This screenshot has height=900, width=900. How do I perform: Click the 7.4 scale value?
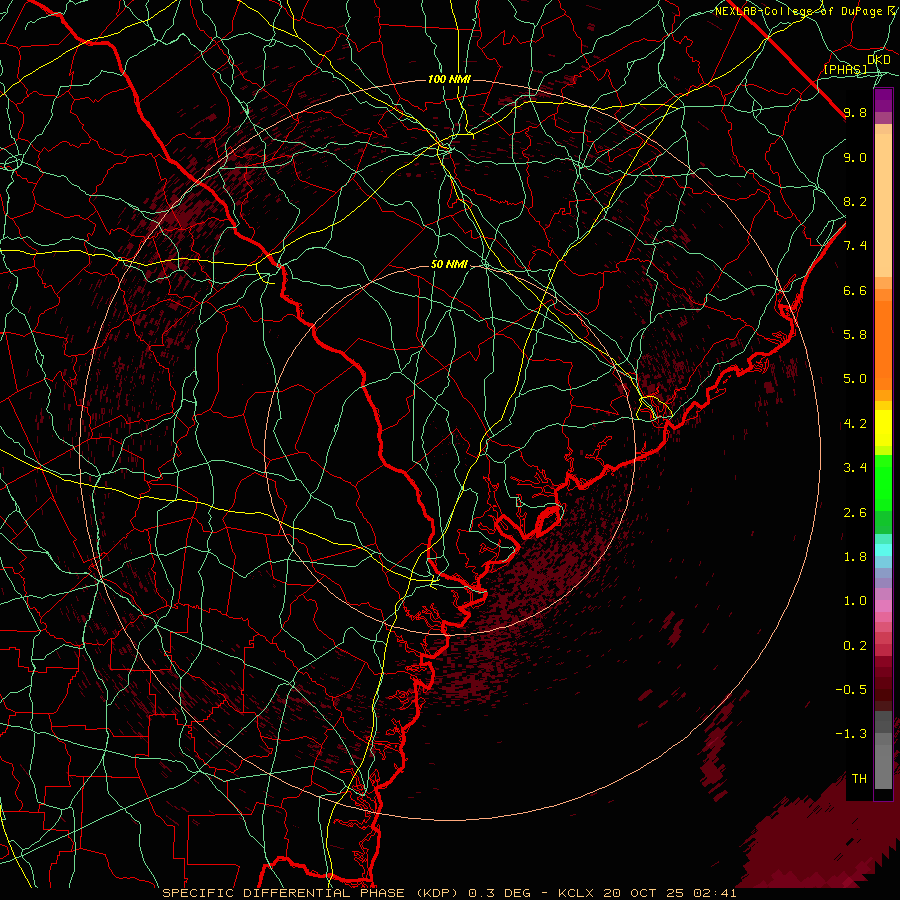point(855,246)
